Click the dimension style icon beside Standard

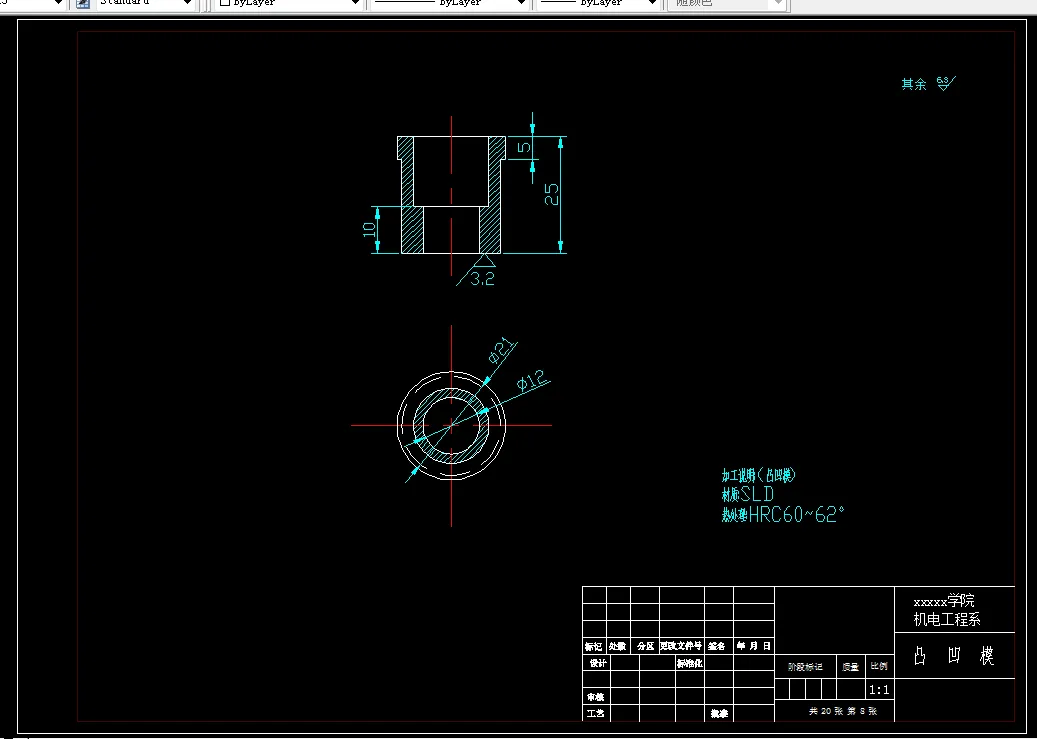tap(83, 3)
